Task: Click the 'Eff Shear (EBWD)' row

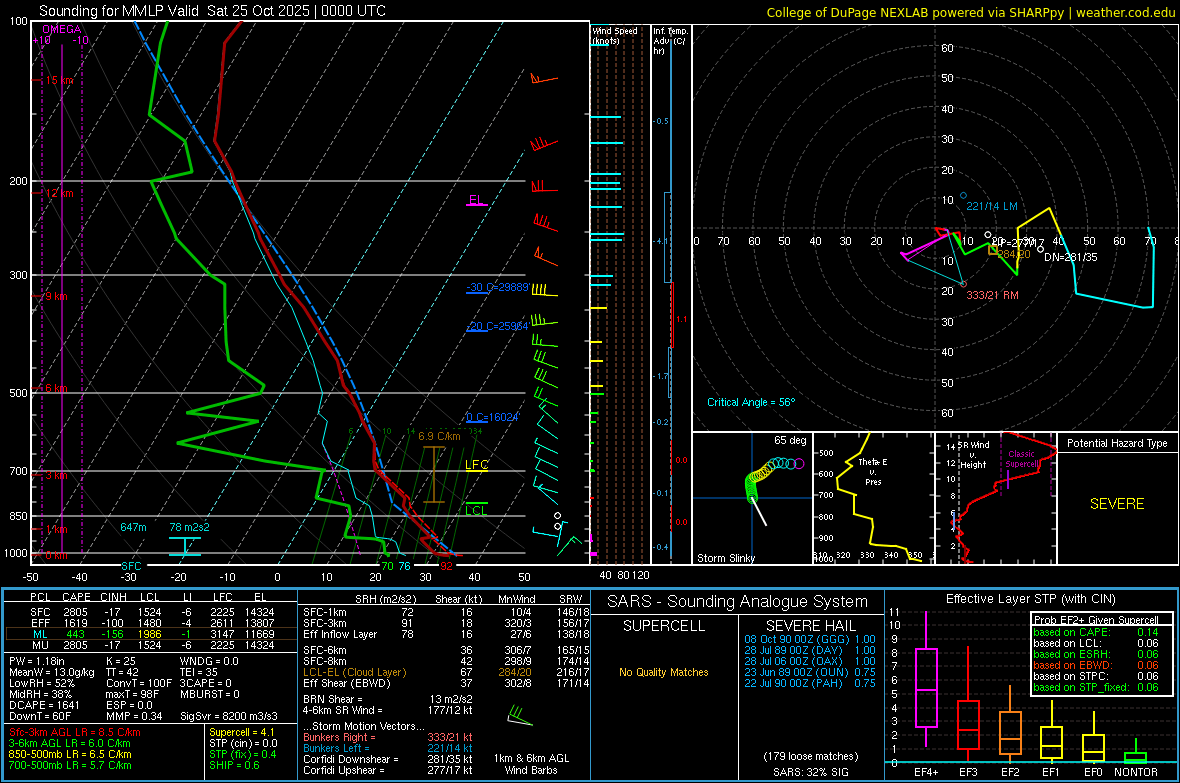Action: 446,683
